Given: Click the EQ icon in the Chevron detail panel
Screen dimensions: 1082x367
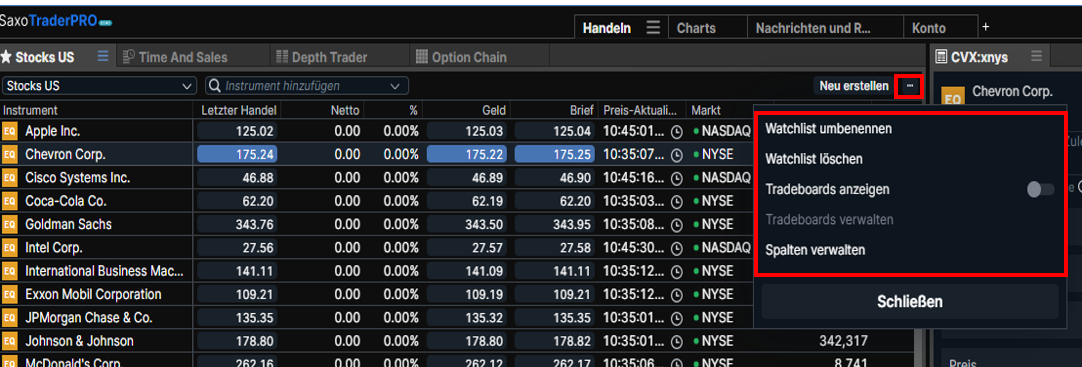Looking at the screenshot, I should (953, 97).
